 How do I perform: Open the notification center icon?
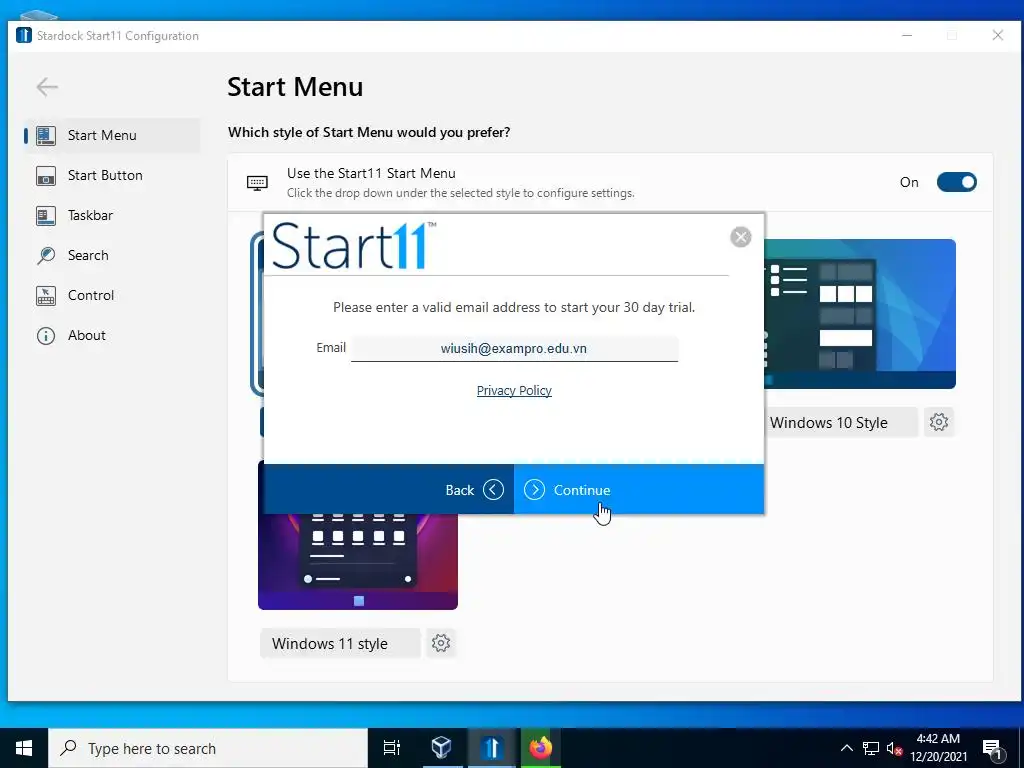pyautogui.click(x=993, y=749)
